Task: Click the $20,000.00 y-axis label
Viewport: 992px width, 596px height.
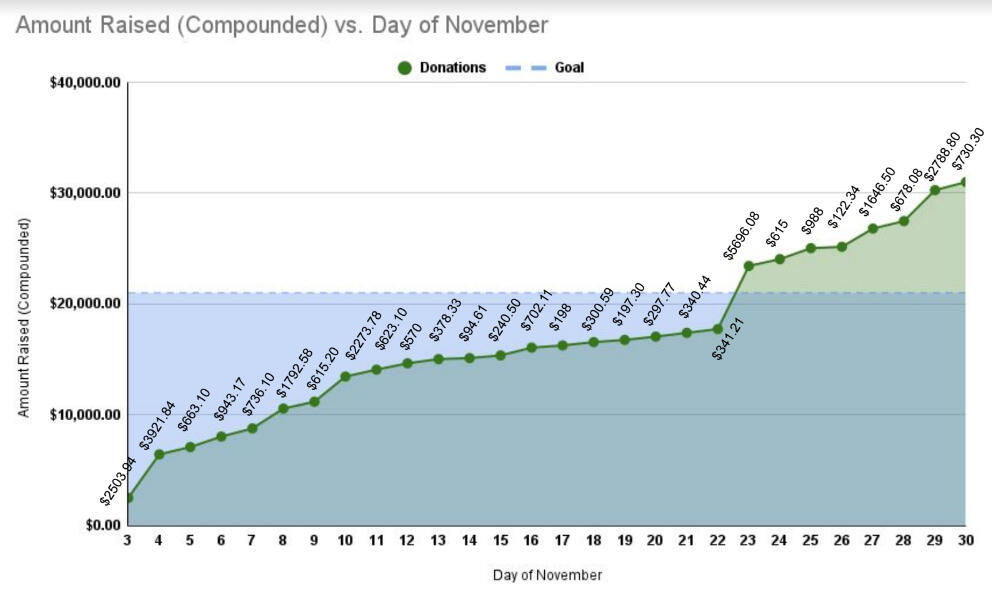Action: click(x=85, y=304)
